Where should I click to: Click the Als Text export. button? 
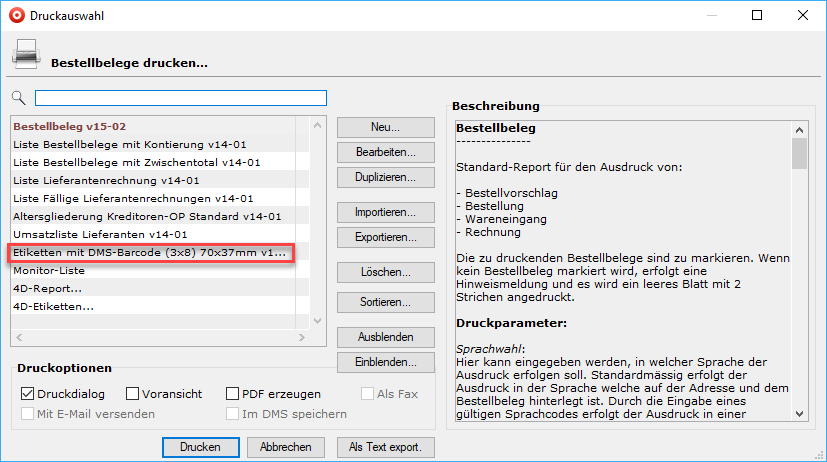385,447
